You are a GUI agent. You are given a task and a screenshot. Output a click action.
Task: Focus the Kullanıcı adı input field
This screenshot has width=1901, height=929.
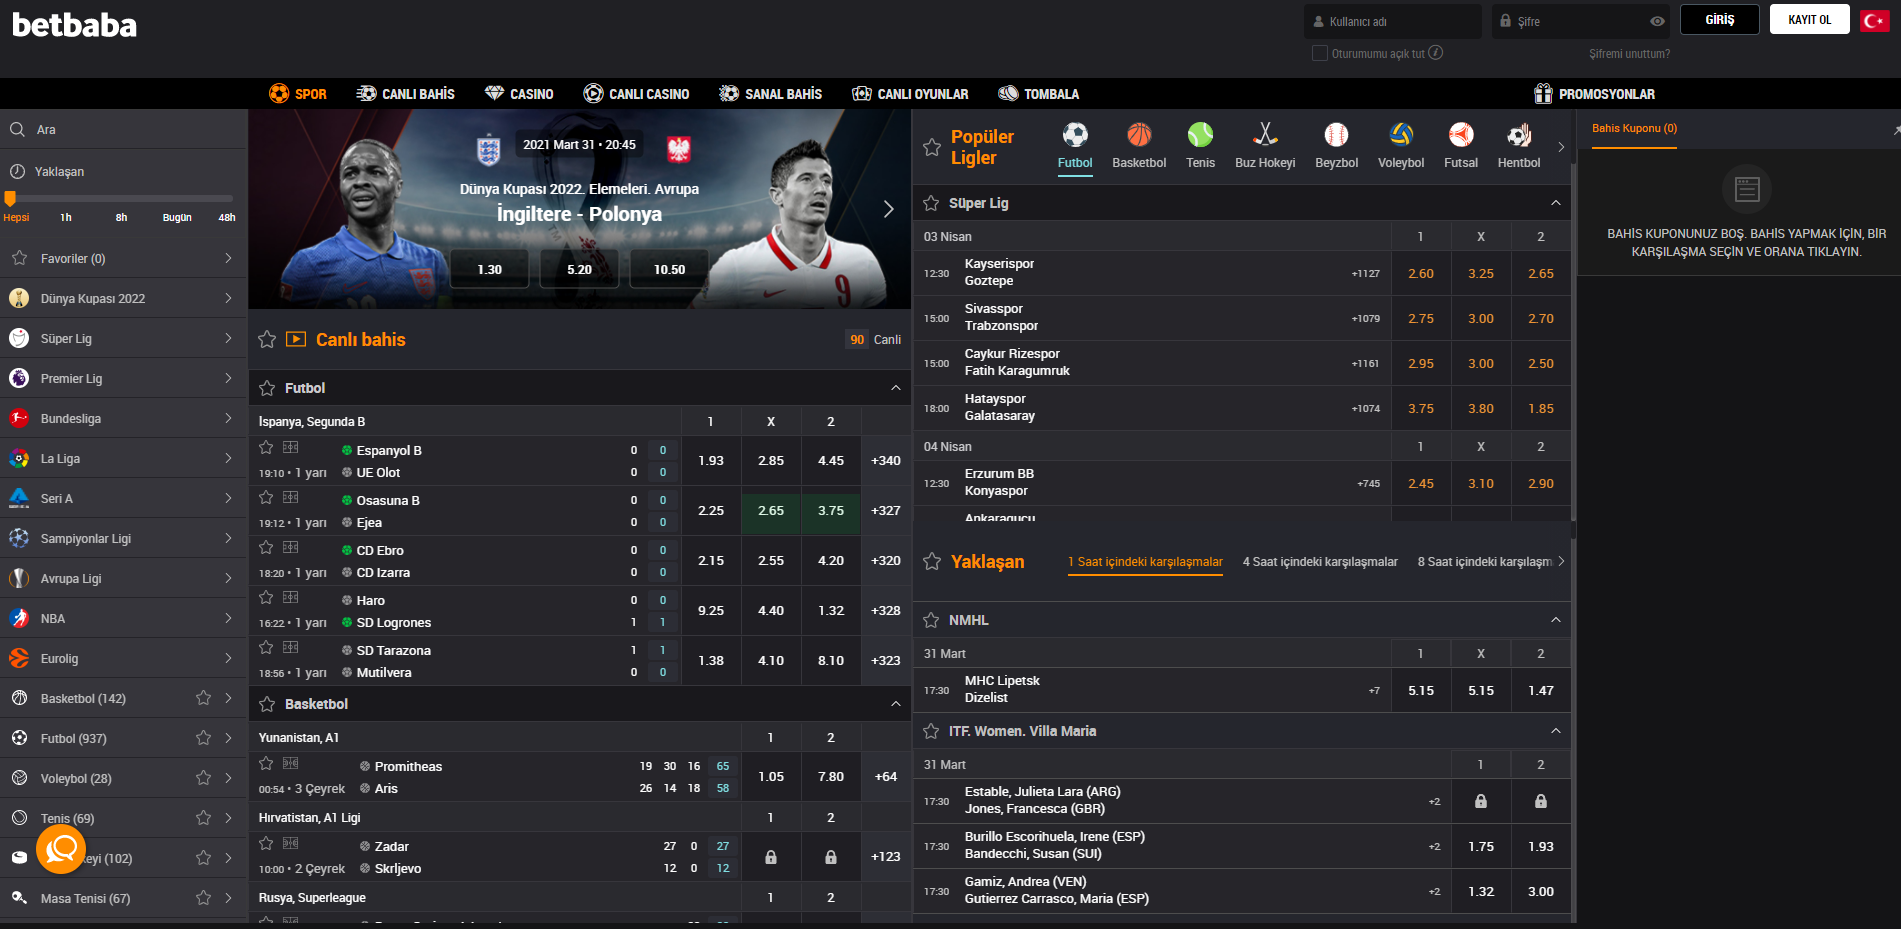(1392, 21)
